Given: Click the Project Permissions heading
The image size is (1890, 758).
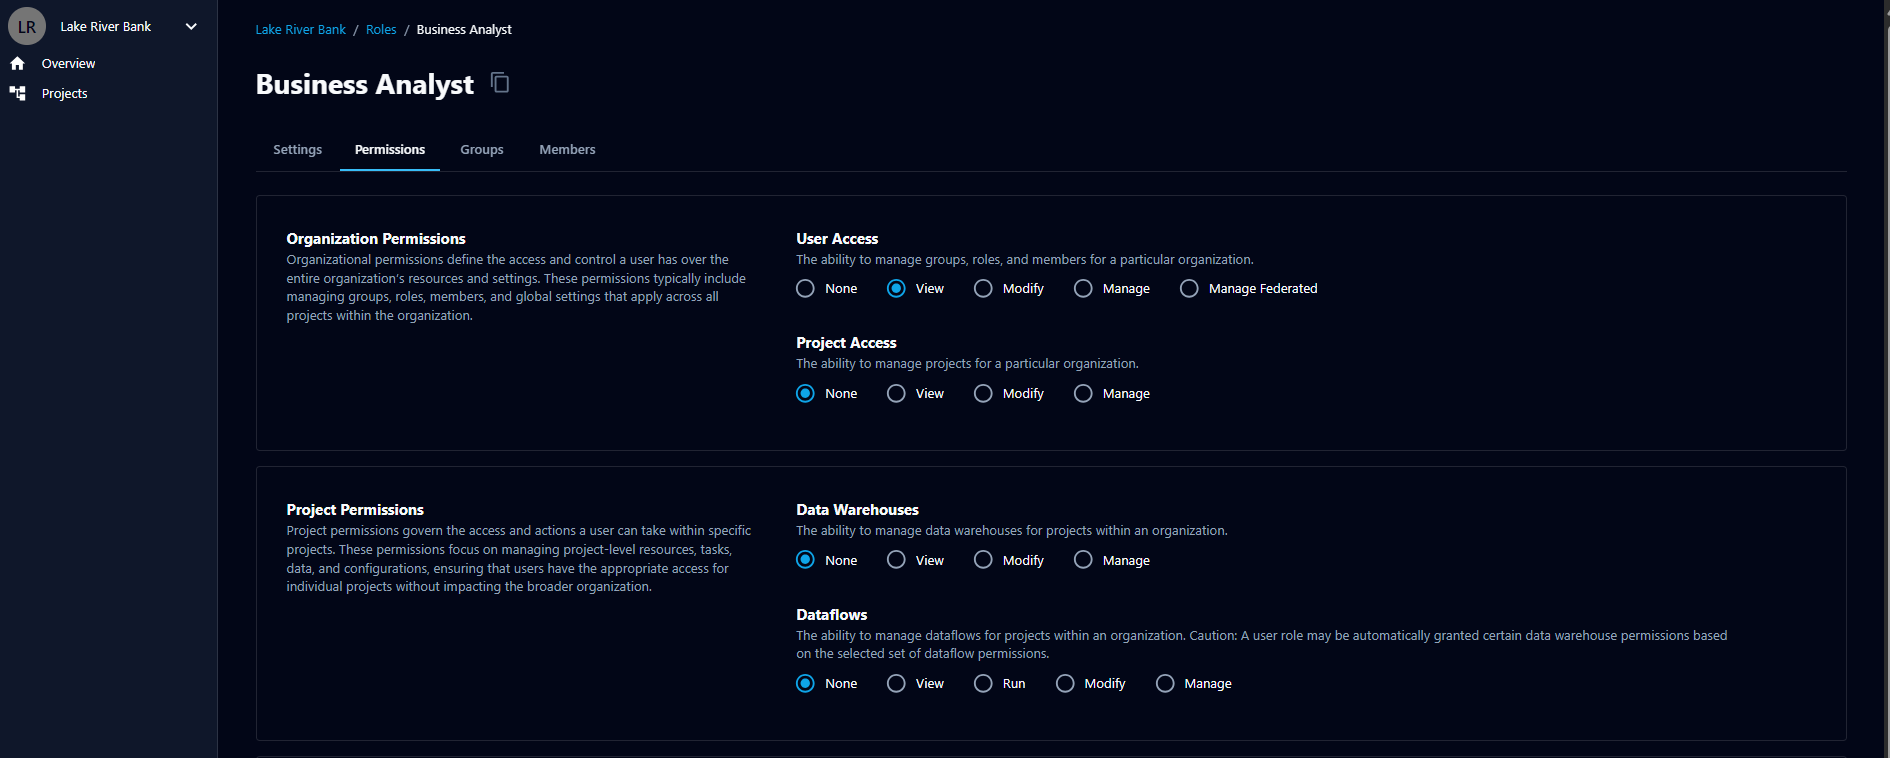Looking at the screenshot, I should [355, 509].
